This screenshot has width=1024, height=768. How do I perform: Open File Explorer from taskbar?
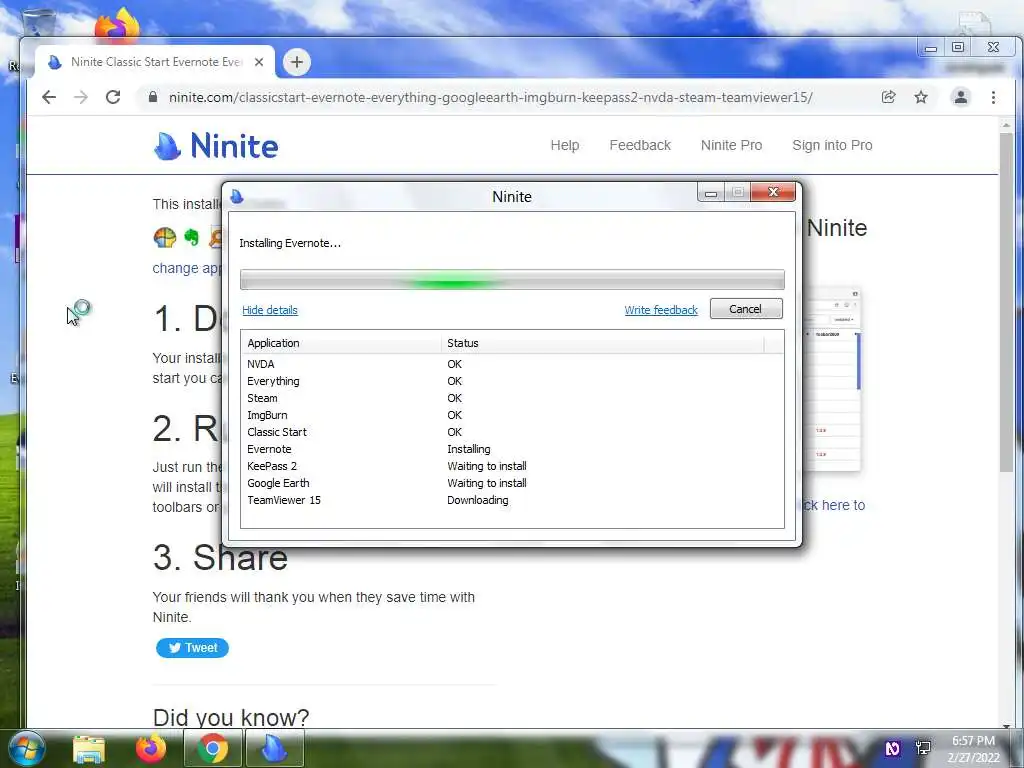pos(89,749)
